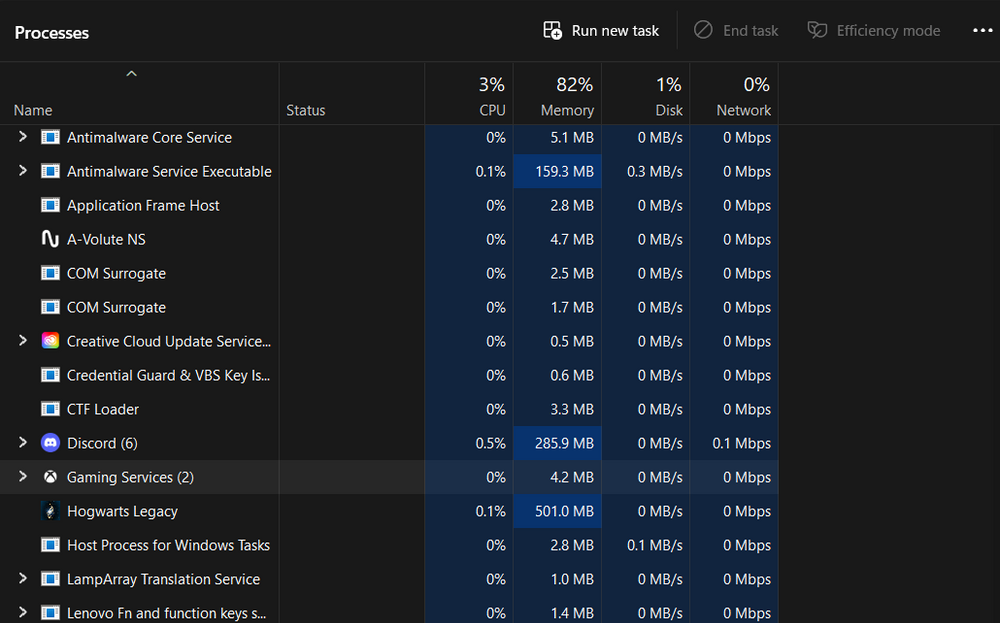Screen dimensions: 1000x623
Task: Open the three-dot more options menu
Action: [983, 30]
